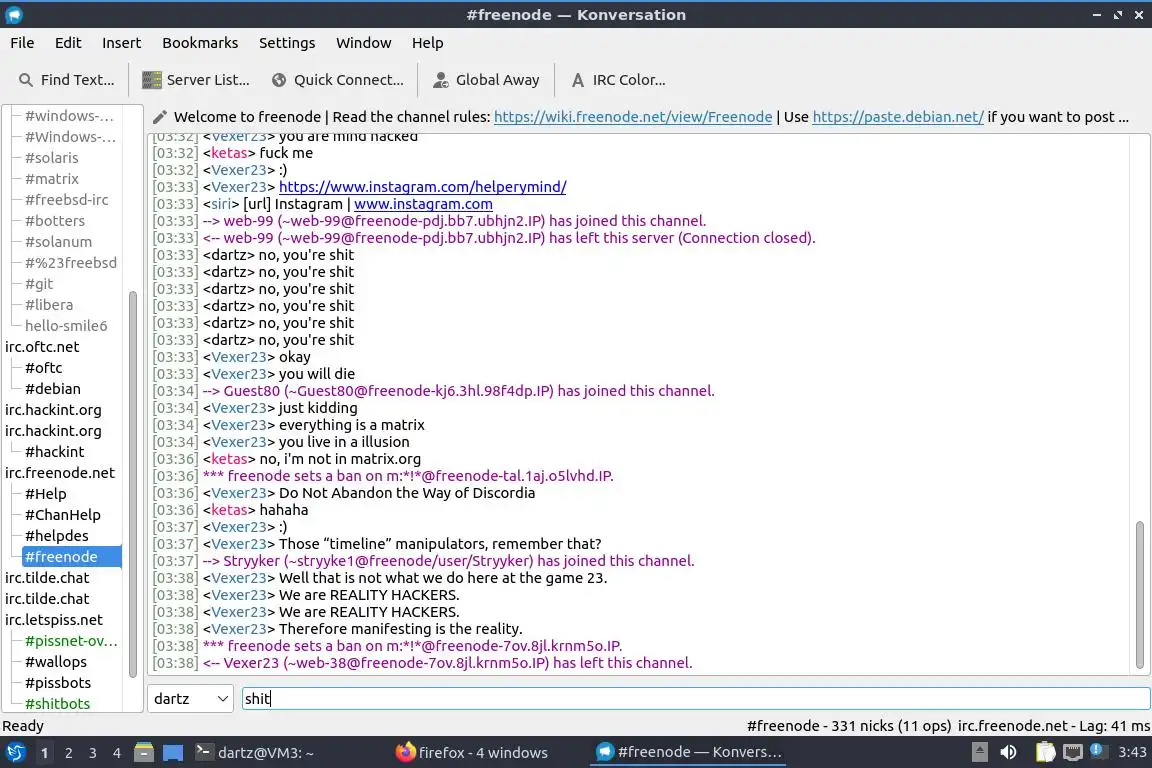Open the Insert menu

pyautogui.click(x=121, y=43)
